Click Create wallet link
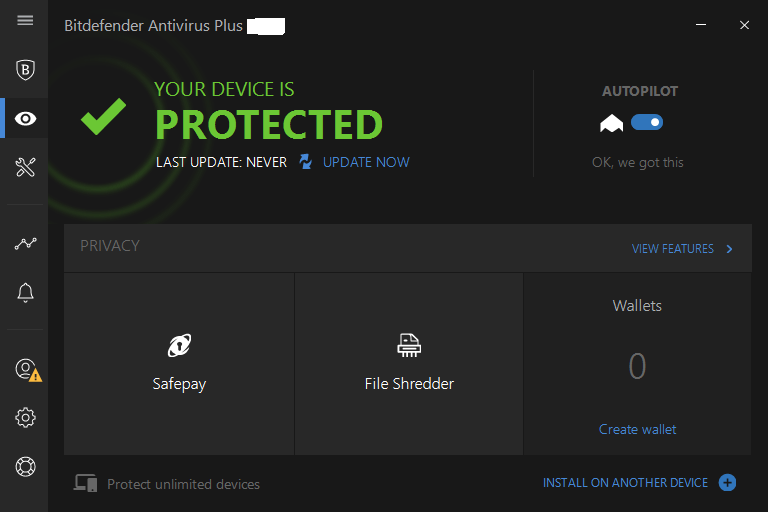This screenshot has width=768, height=512. point(637,429)
